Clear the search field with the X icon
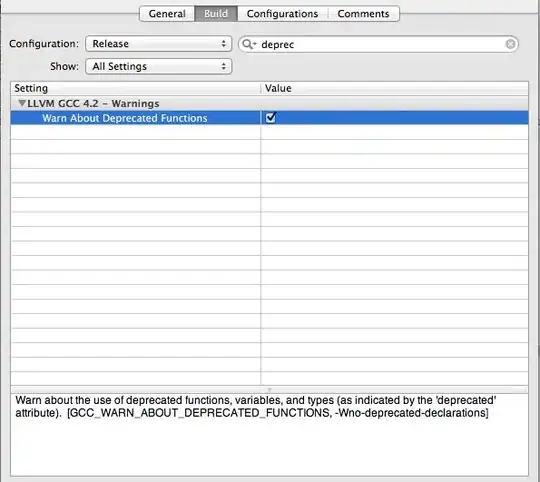 click(510, 44)
